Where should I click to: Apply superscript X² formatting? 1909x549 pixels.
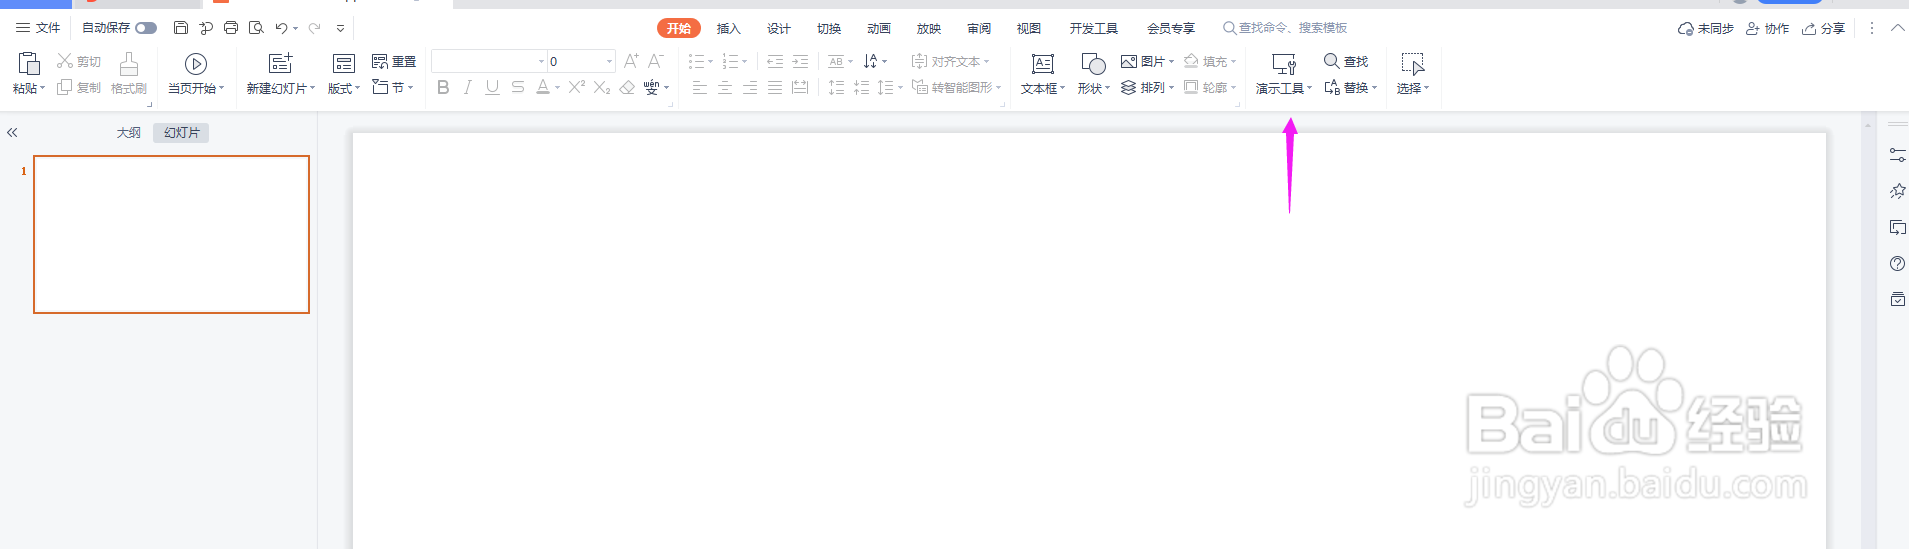point(577,88)
